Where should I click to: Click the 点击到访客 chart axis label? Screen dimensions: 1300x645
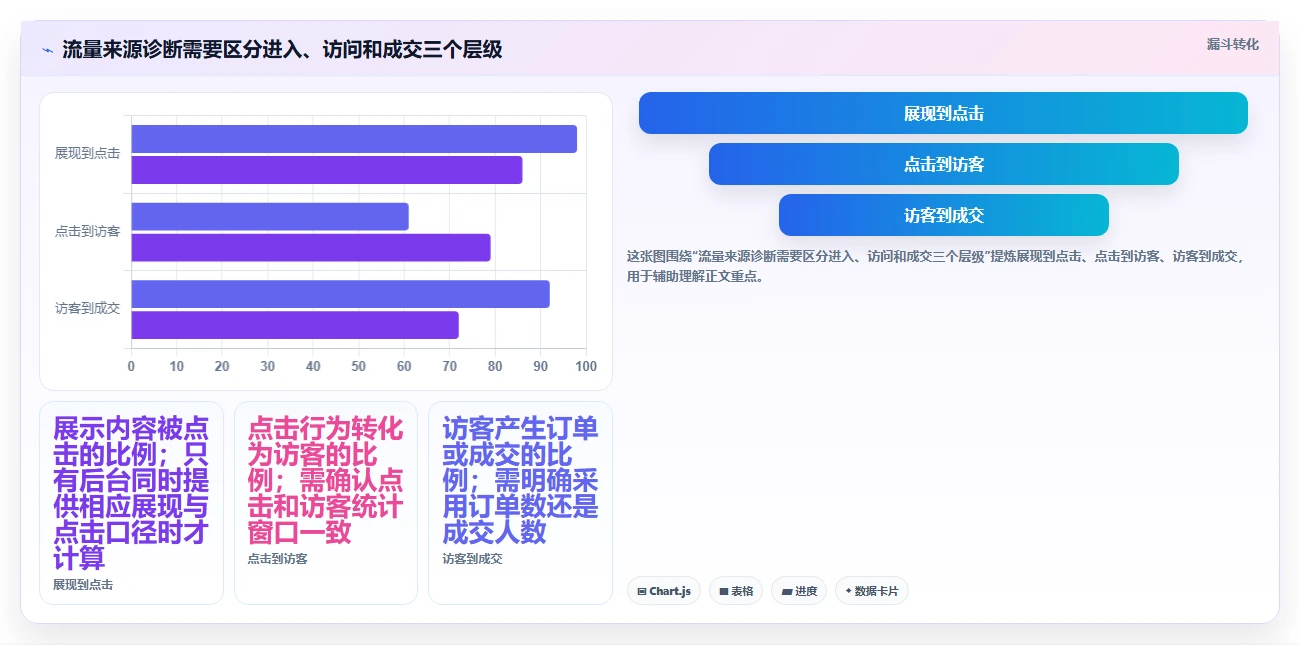[x=87, y=231]
